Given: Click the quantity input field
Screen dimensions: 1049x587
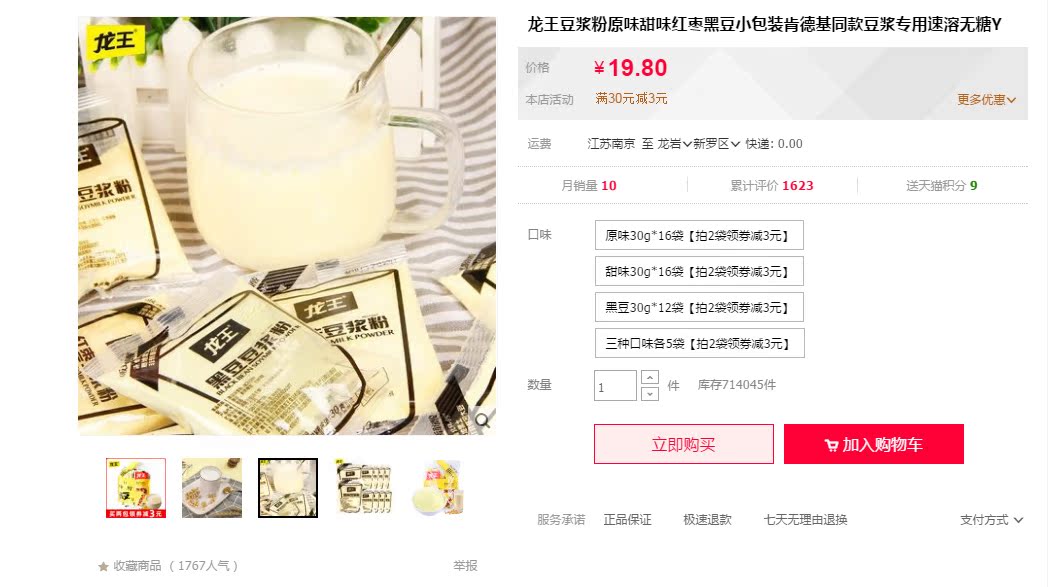Looking at the screenshot, I should 615,386.
